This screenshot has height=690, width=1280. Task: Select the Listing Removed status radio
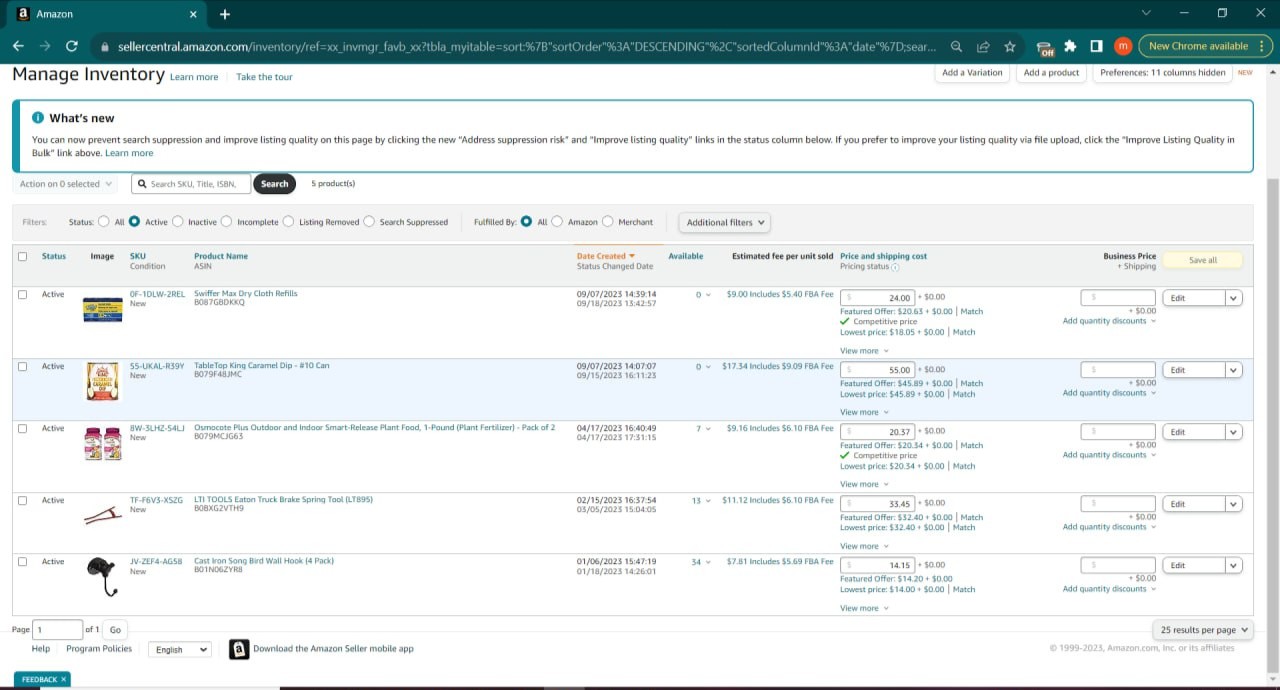pyautogui.click(x=289, y=222)
